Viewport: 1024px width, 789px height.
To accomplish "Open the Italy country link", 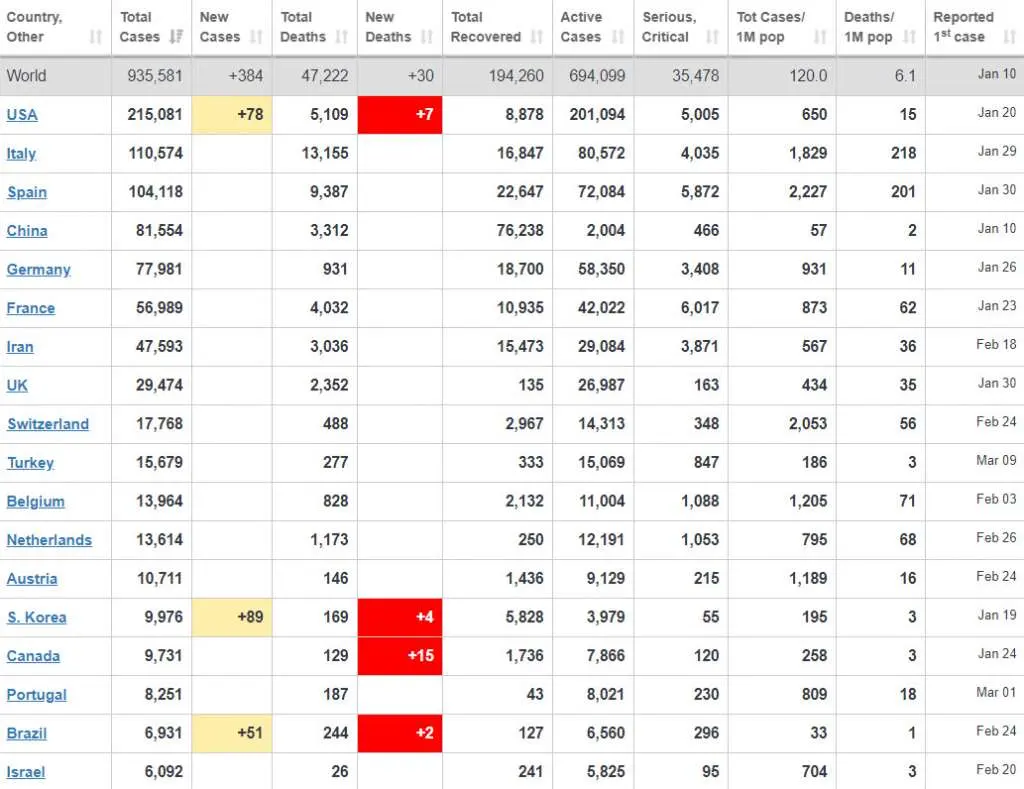I will click(21, 153).
